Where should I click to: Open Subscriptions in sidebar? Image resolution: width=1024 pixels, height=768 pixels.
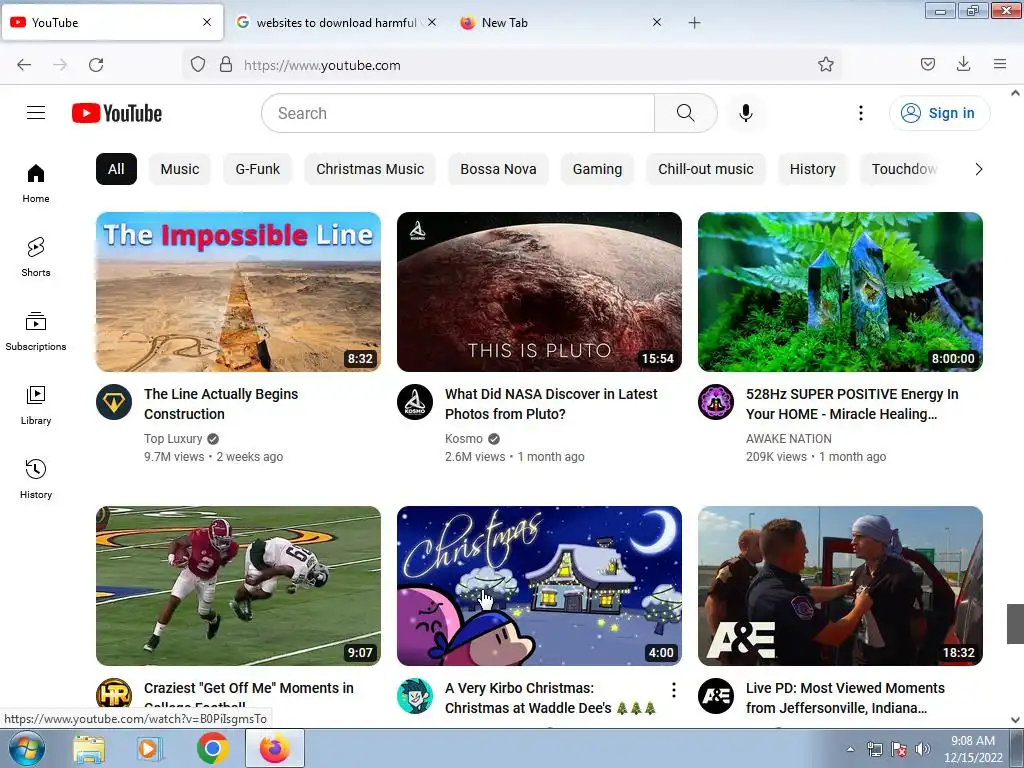[x=36, y=331]
